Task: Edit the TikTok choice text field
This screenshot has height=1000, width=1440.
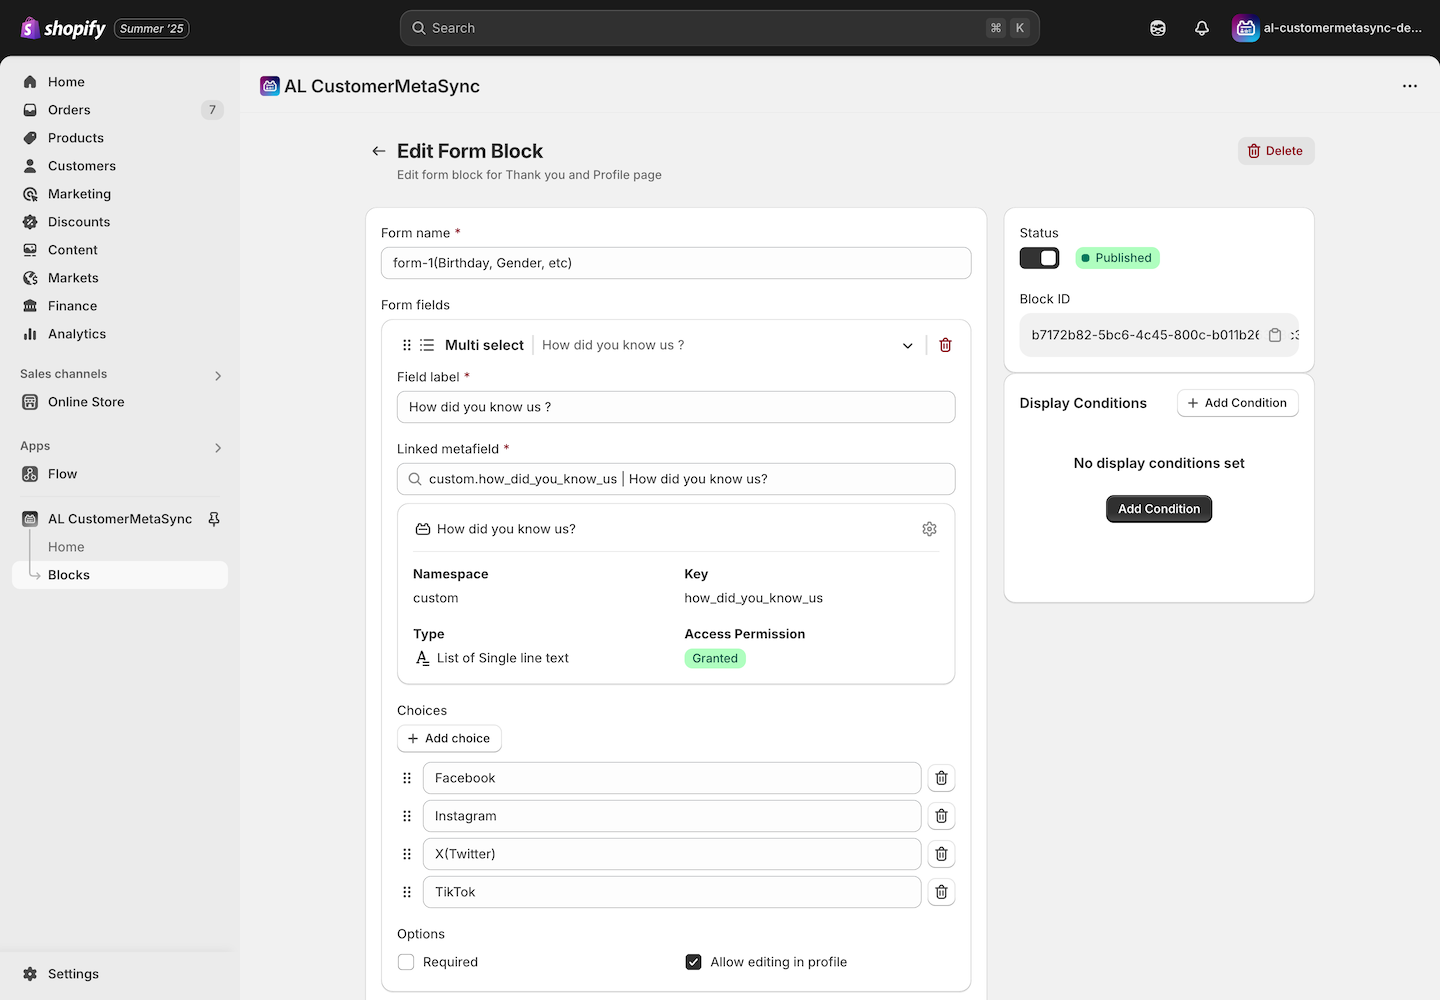Action: (672, 892)
